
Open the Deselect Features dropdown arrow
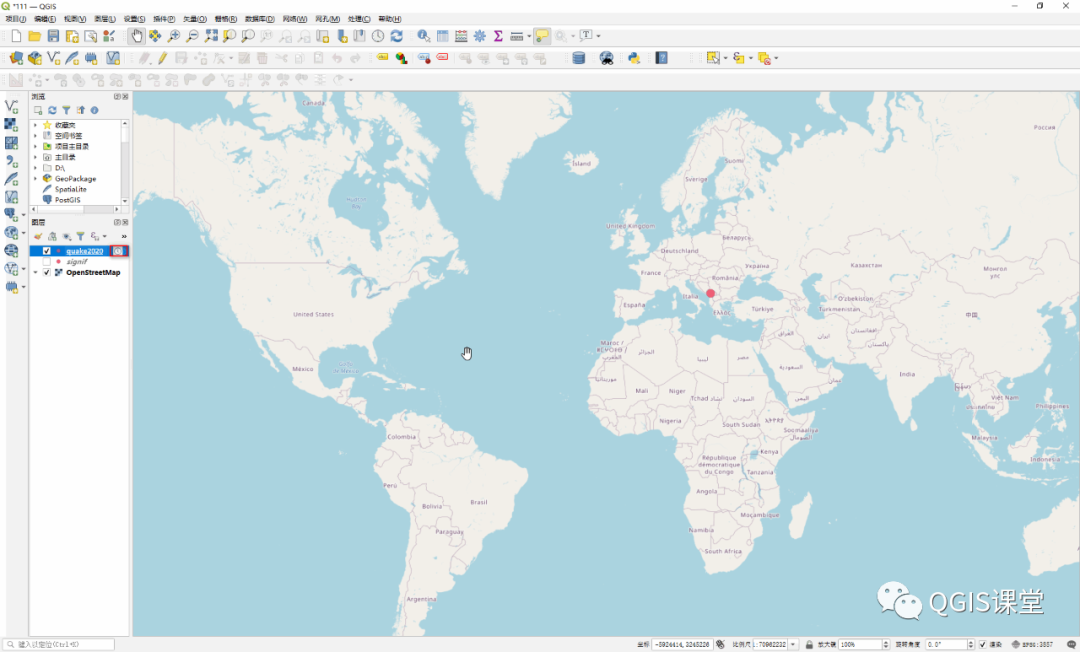(x=776, y=58)
